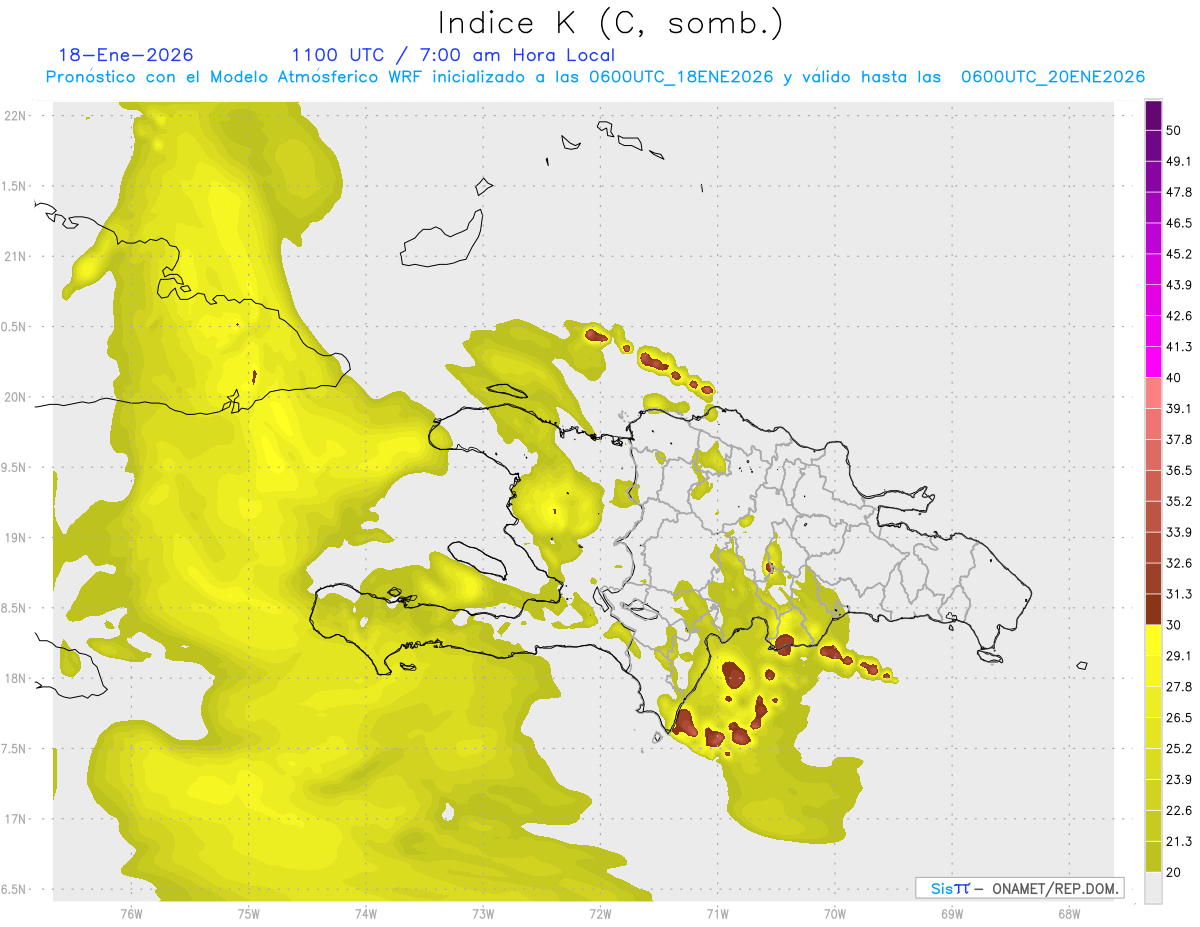Click the "Indice K (C, somb.)" title

610,24
